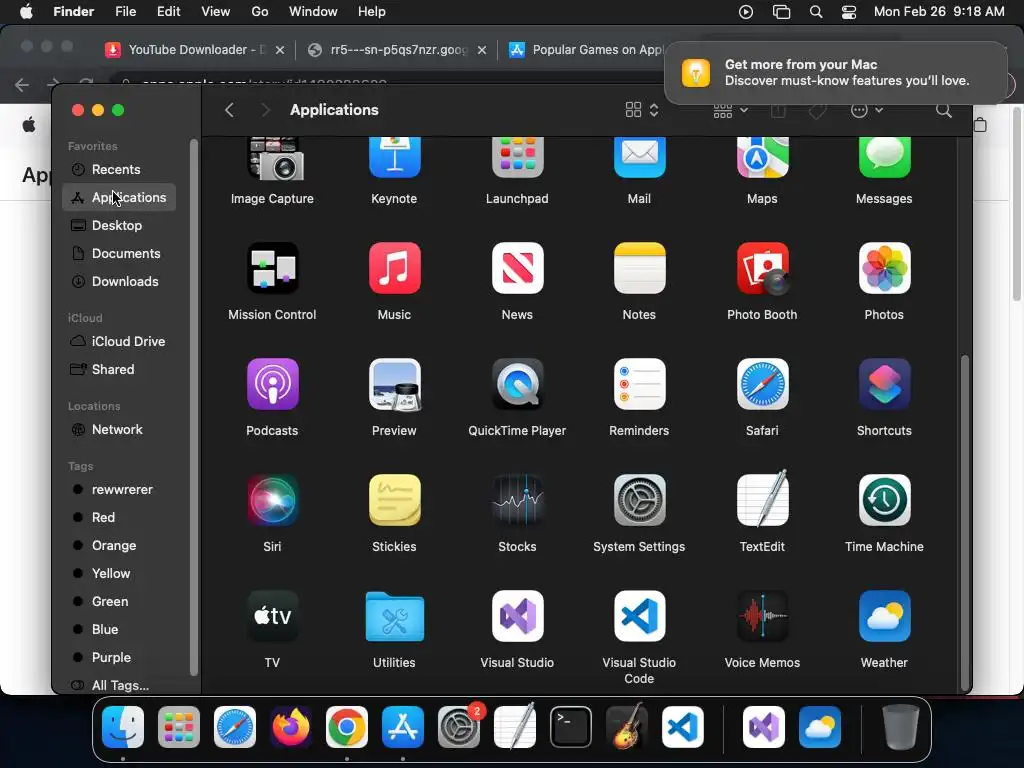Open the Photos app icon
Image resolution: width=1024 pixels, height=768 pixels.
tap(884, 268)
